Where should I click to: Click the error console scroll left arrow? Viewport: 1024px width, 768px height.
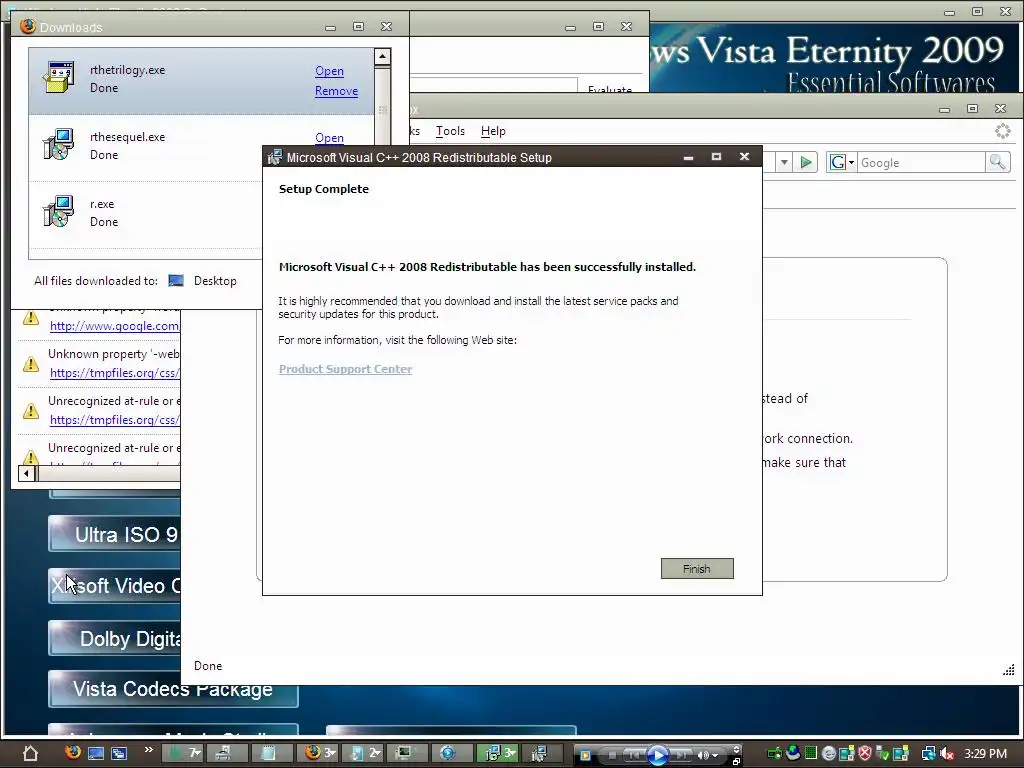(x=27, y=473)
